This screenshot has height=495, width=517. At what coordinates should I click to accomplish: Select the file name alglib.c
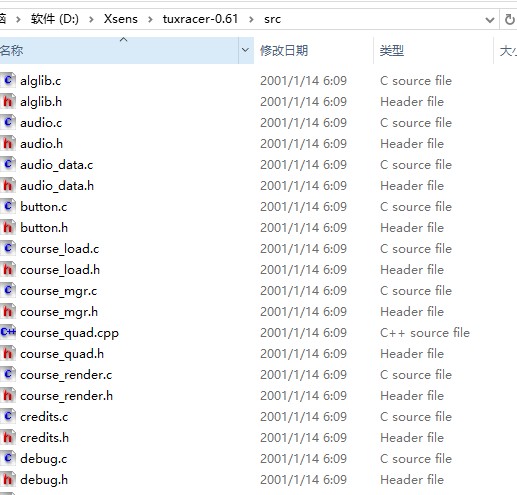tap(41, 81)
